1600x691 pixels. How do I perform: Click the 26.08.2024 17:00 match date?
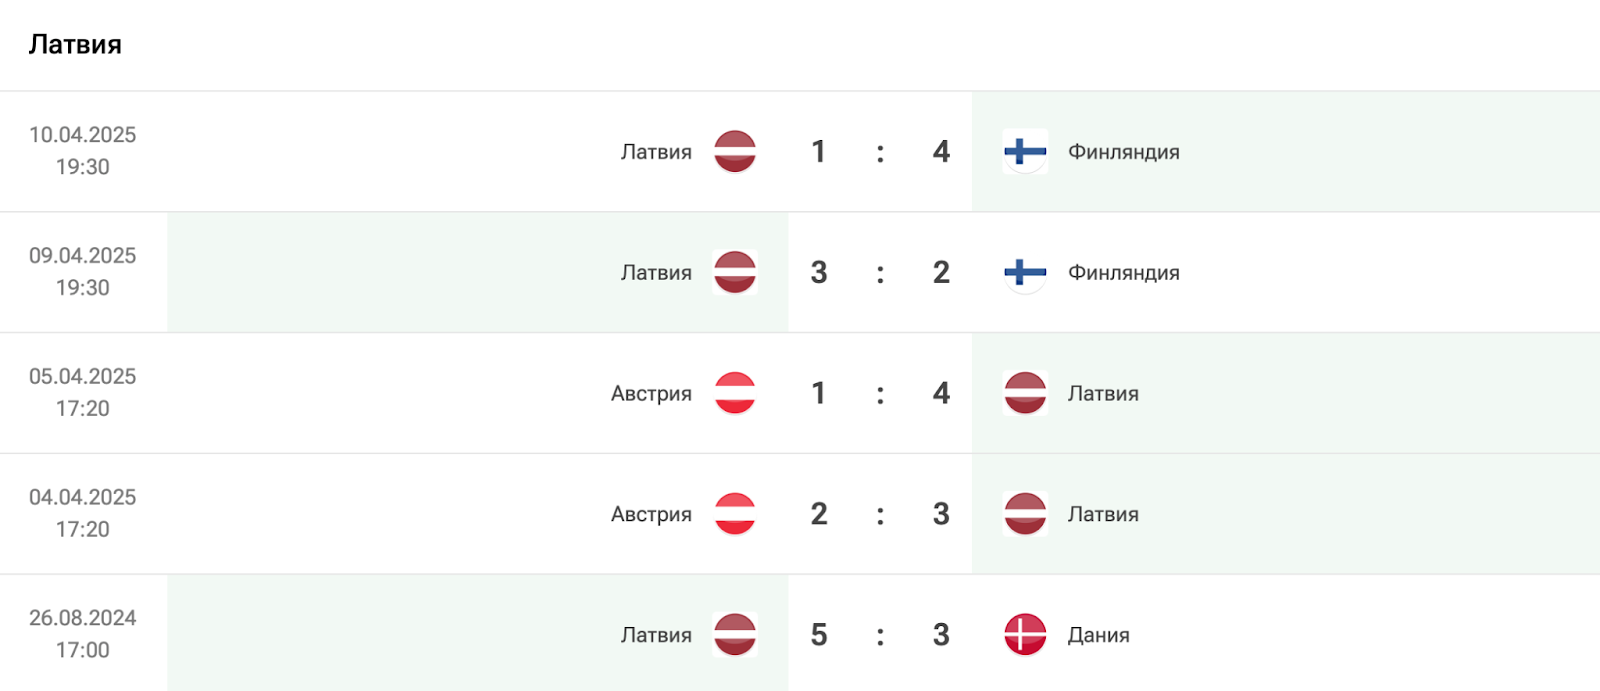pos(82,634)
